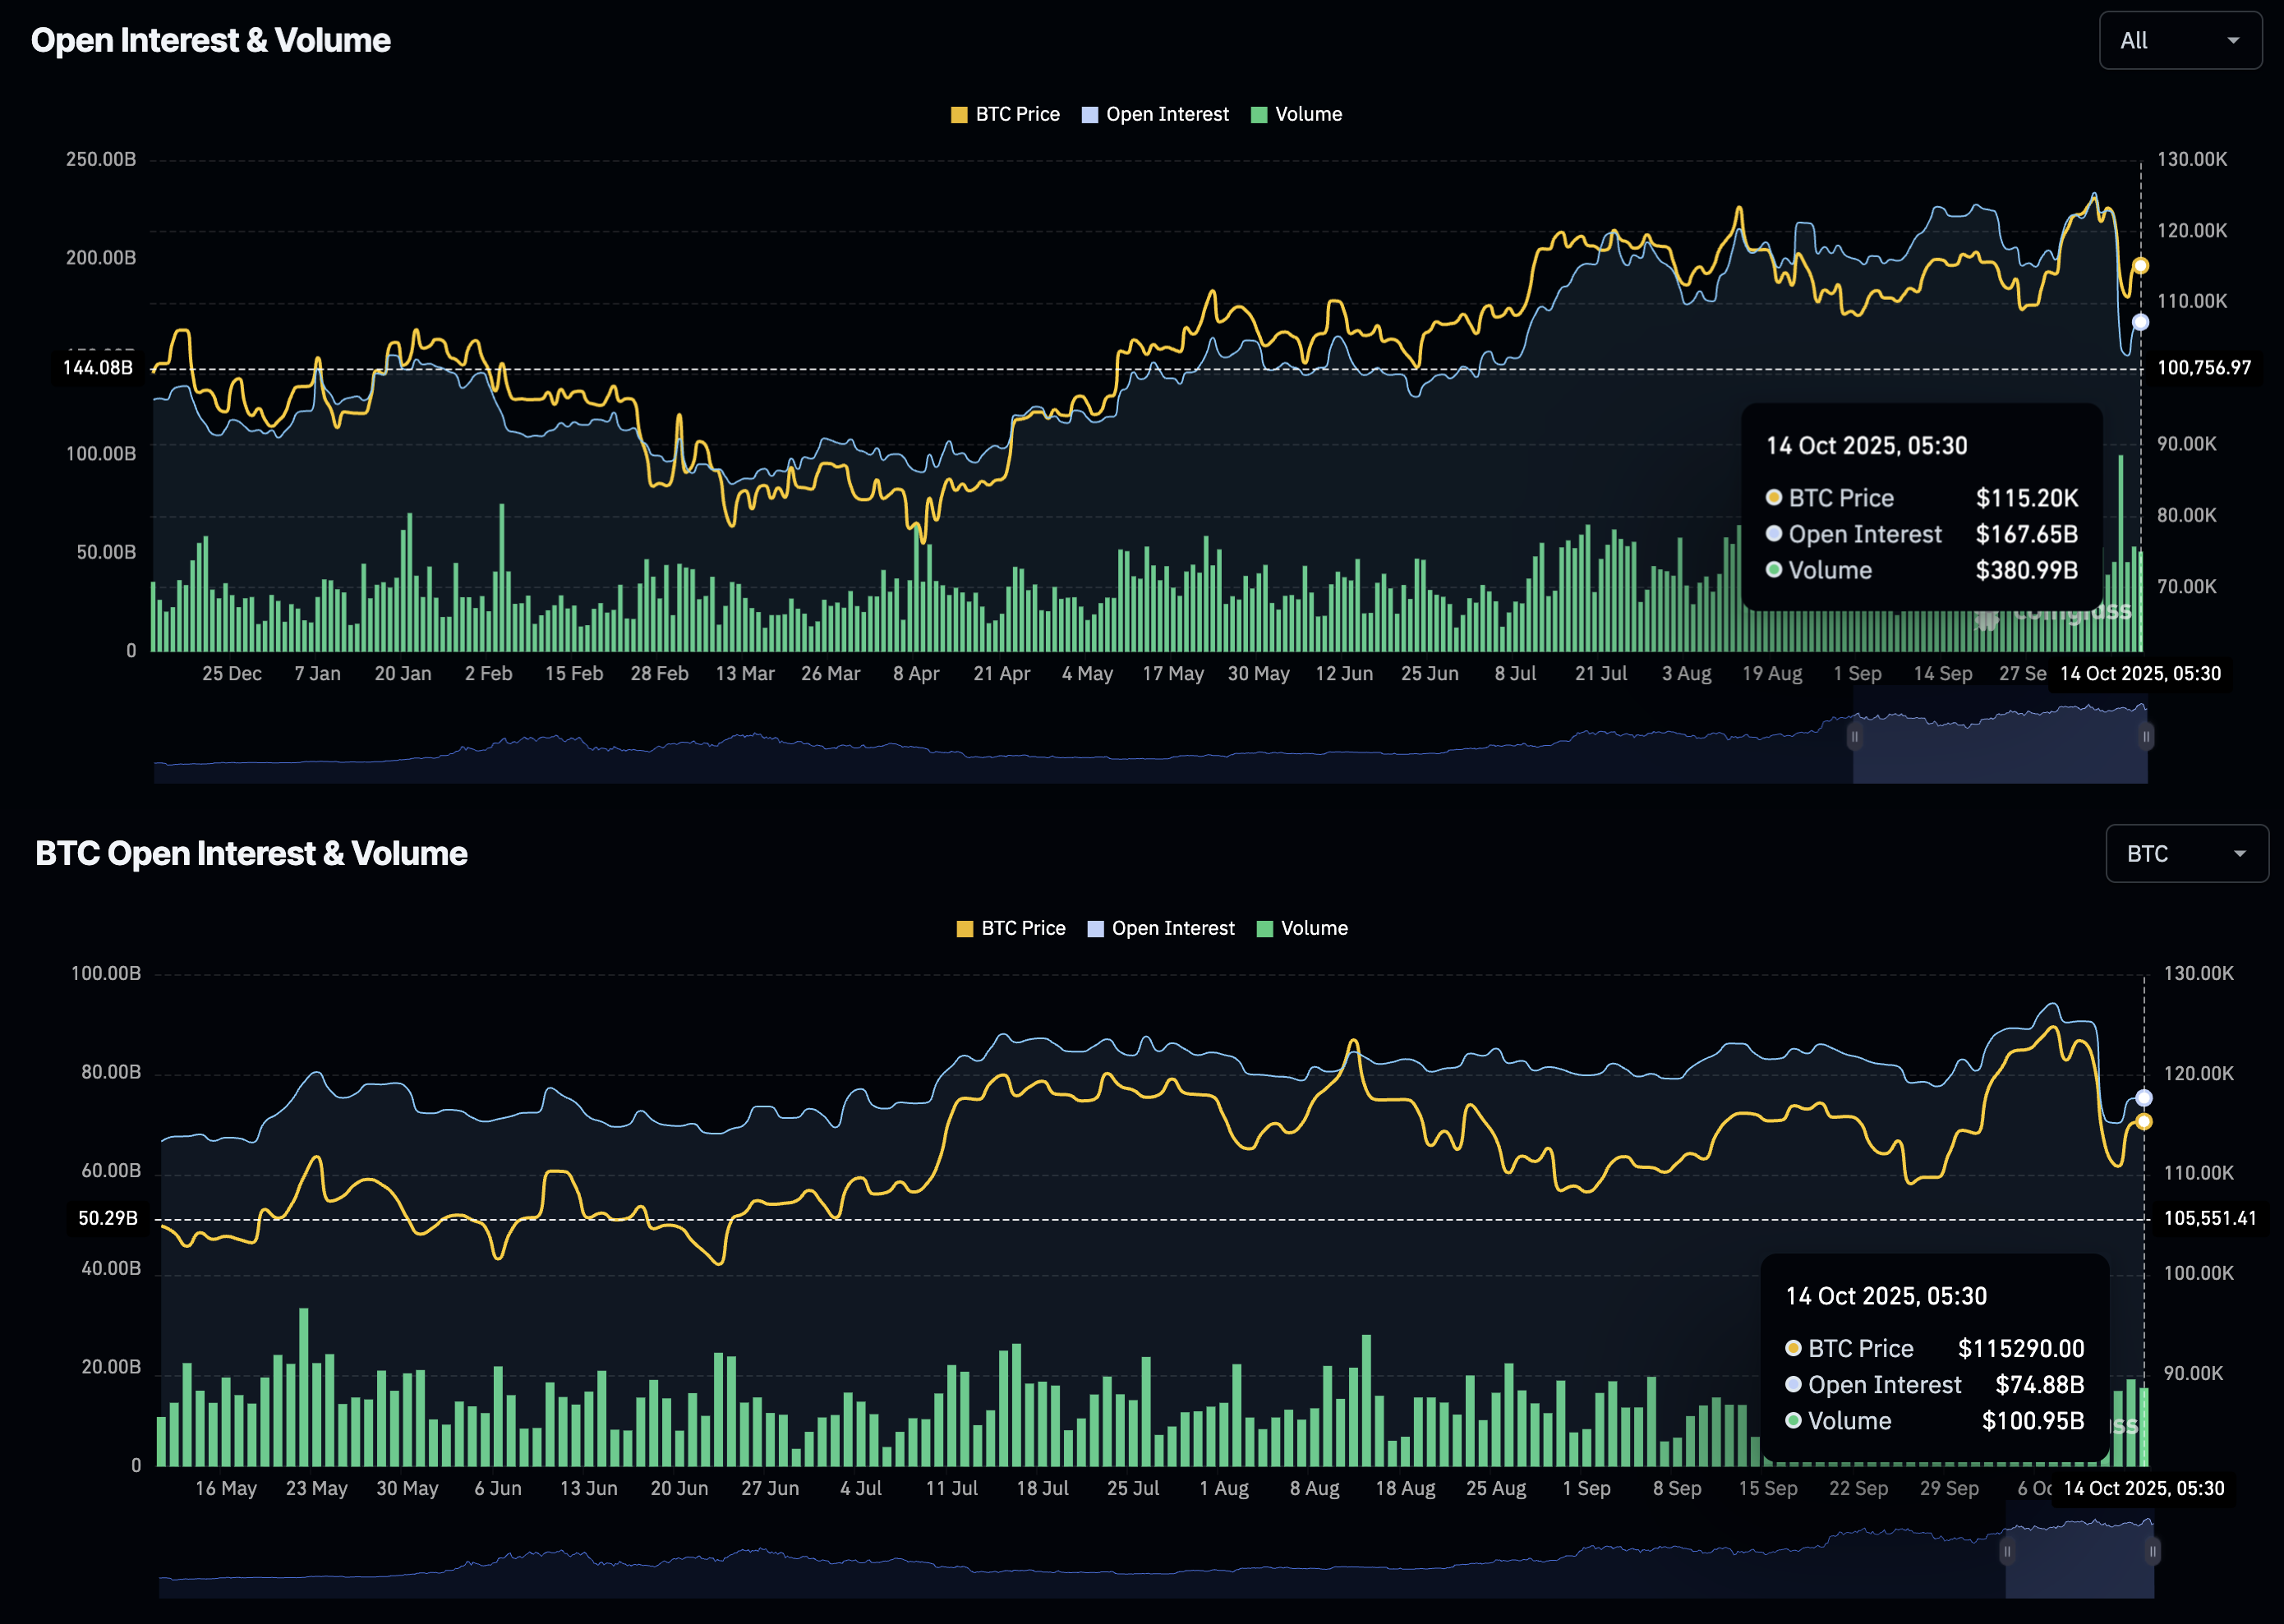Click arrow of the All dropdown
2284x1624 pixels.
(x=2233, y=41)
